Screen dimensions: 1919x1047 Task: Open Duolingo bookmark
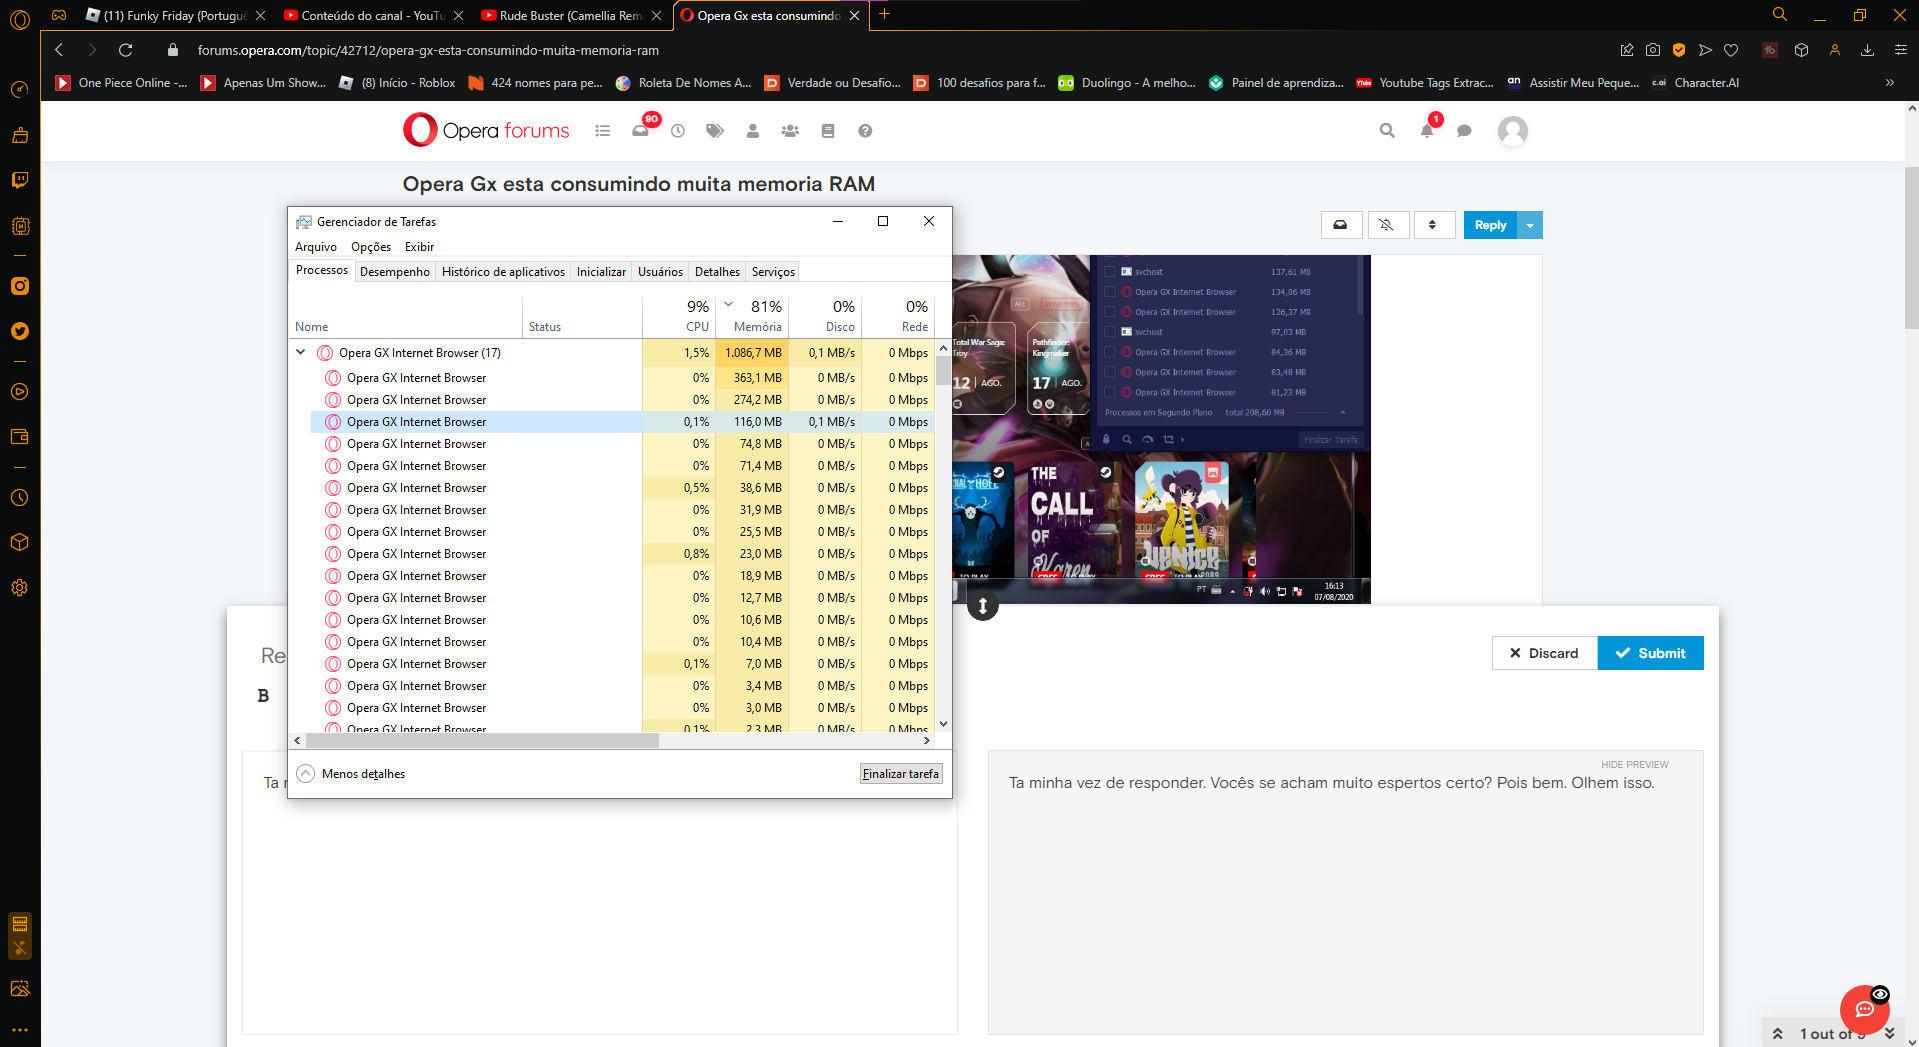(x=1127, y=83)
